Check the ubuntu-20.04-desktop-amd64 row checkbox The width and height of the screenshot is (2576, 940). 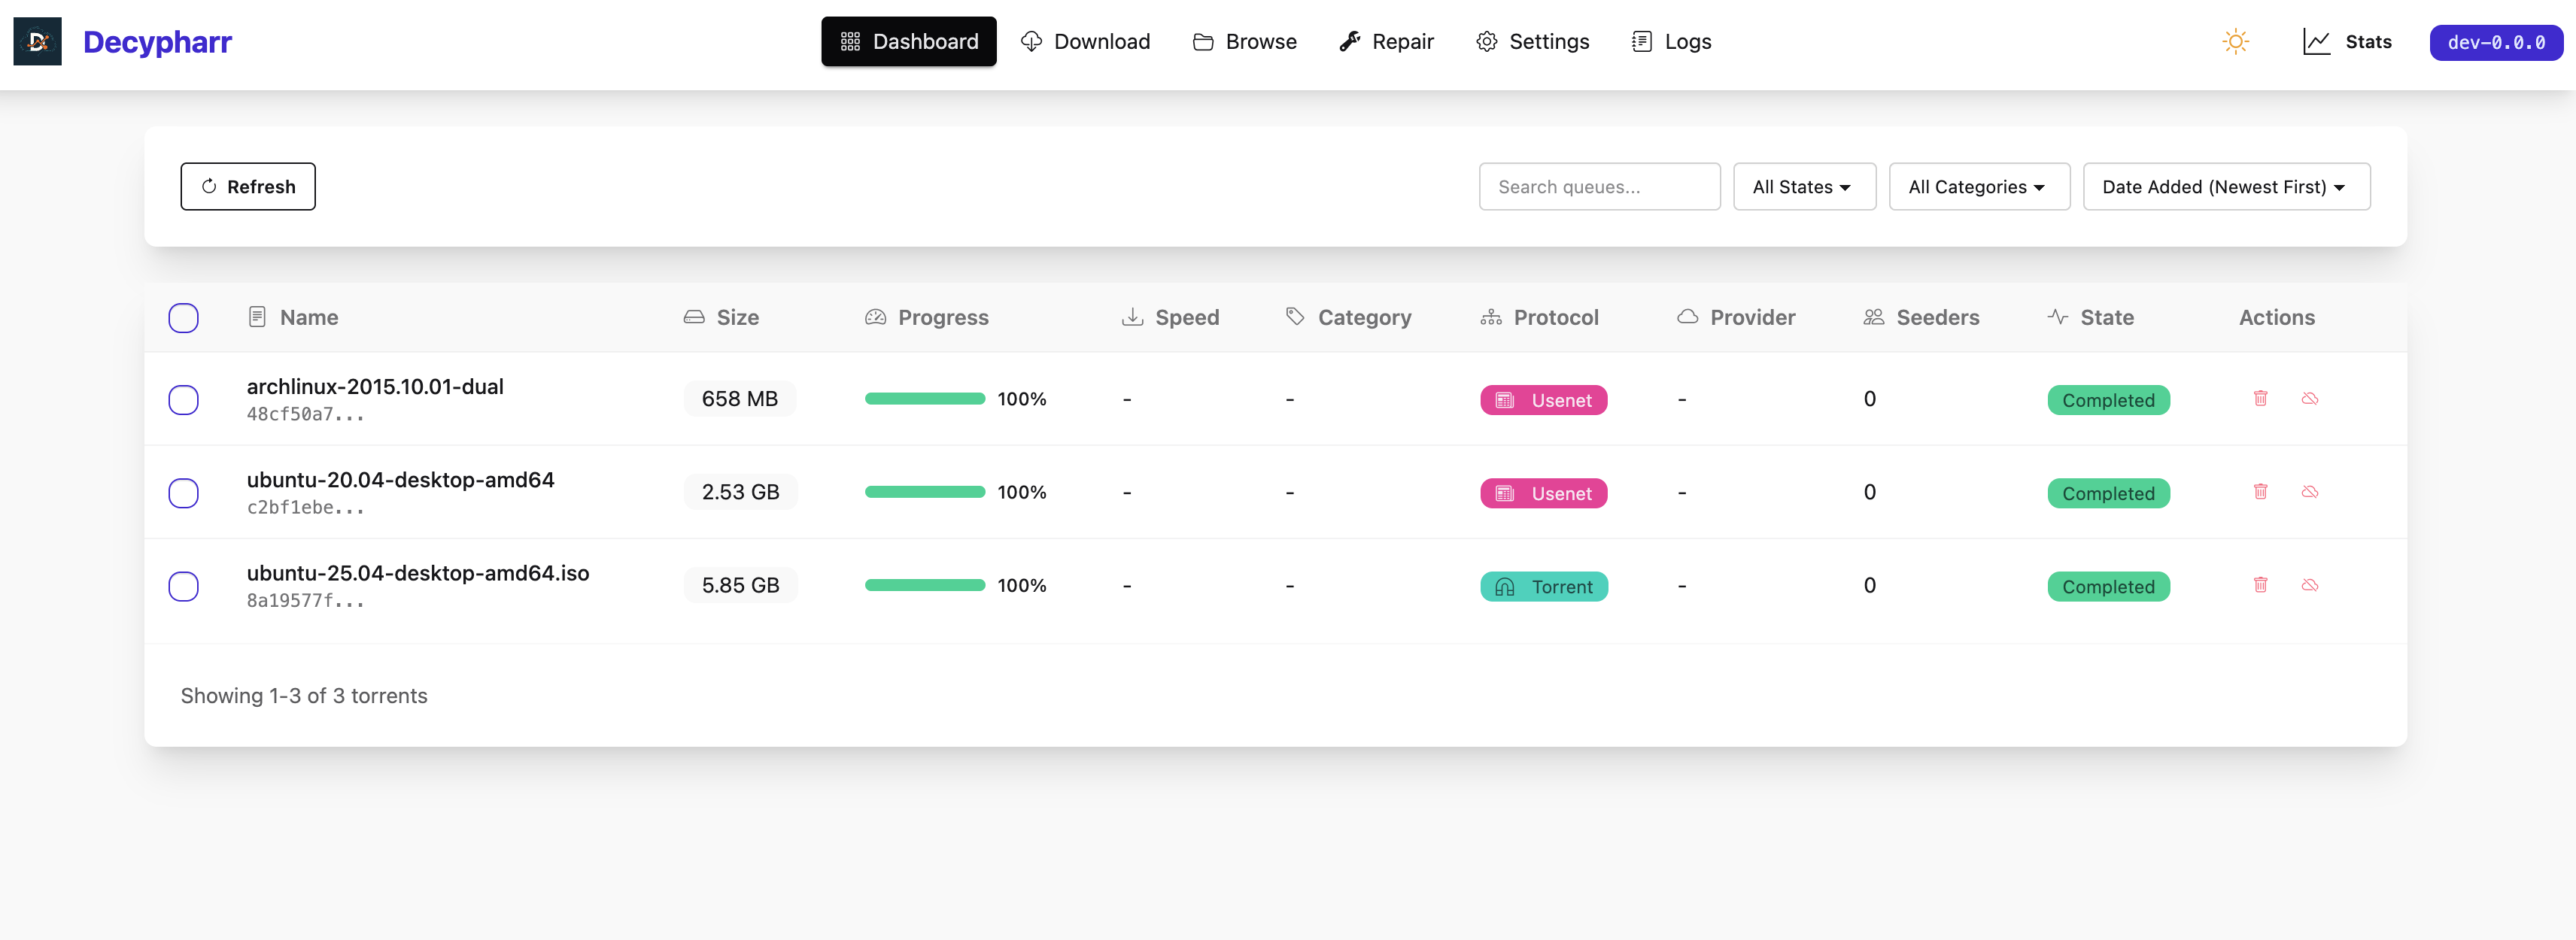click(x=183, y=493)
